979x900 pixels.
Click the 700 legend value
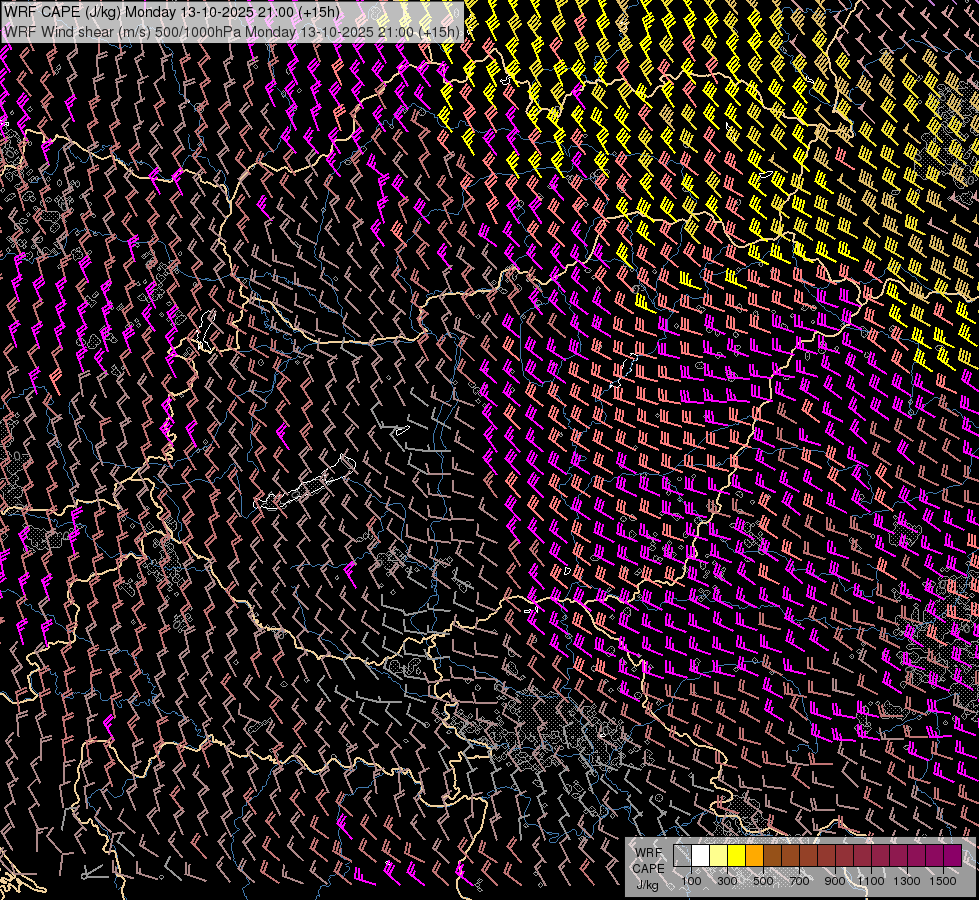[799, 881]
